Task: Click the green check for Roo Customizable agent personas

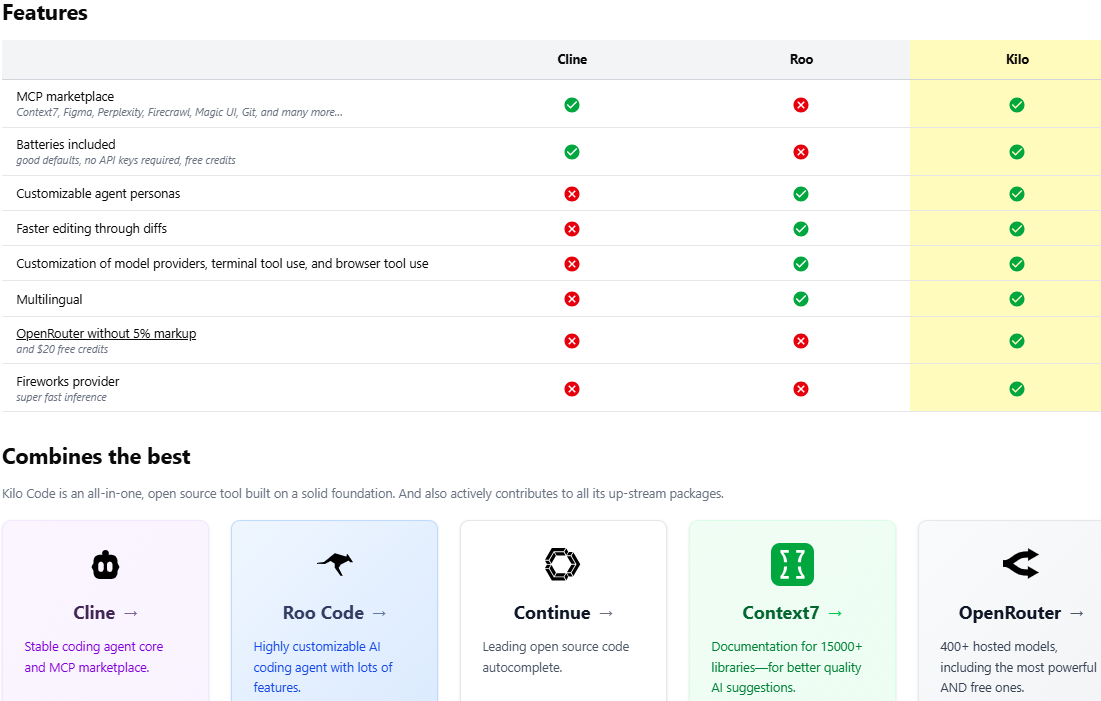Action: [x=801, y=194]
